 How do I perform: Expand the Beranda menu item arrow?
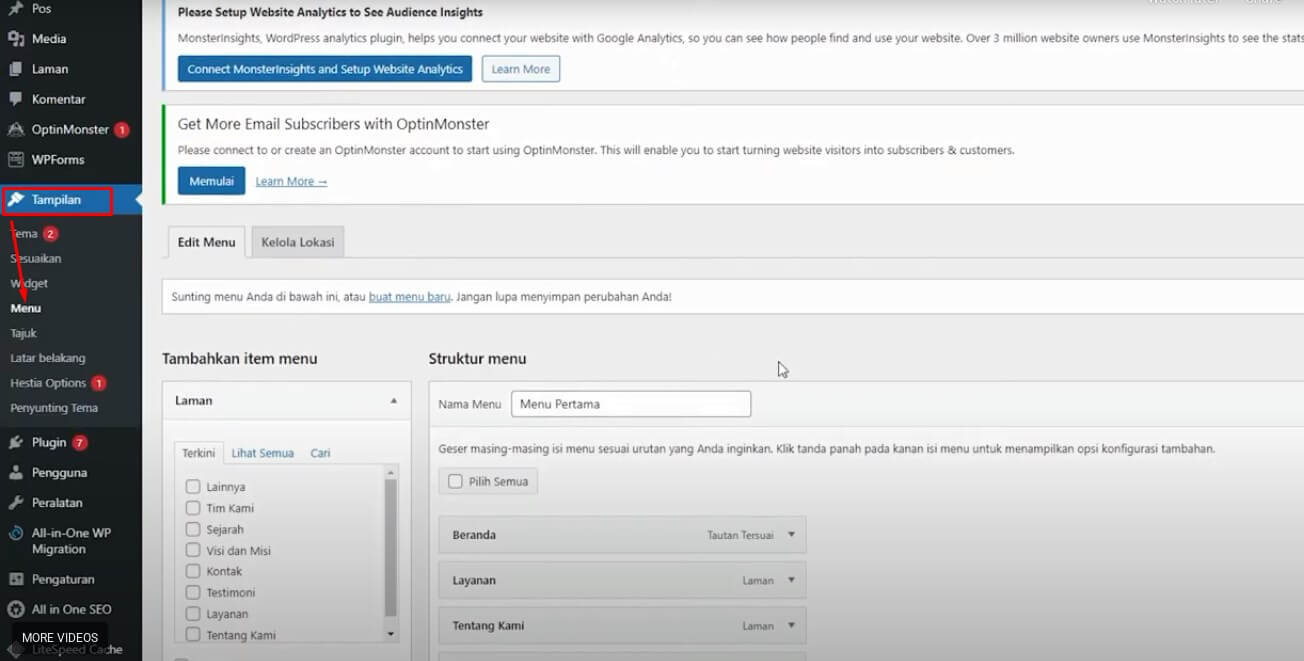pos(791,535)
